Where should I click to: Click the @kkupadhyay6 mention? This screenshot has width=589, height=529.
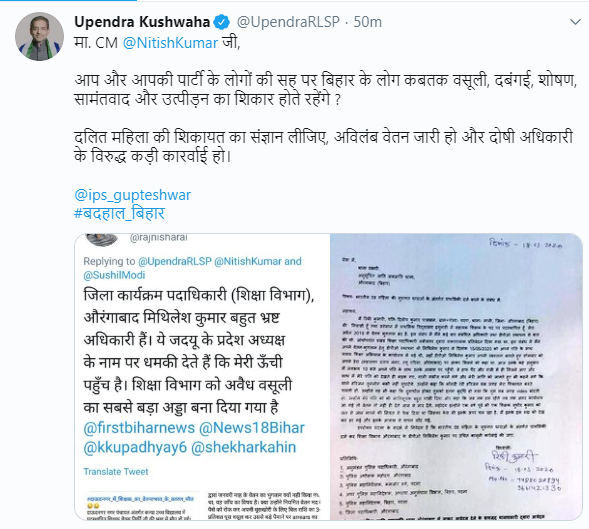coord(135,447)
